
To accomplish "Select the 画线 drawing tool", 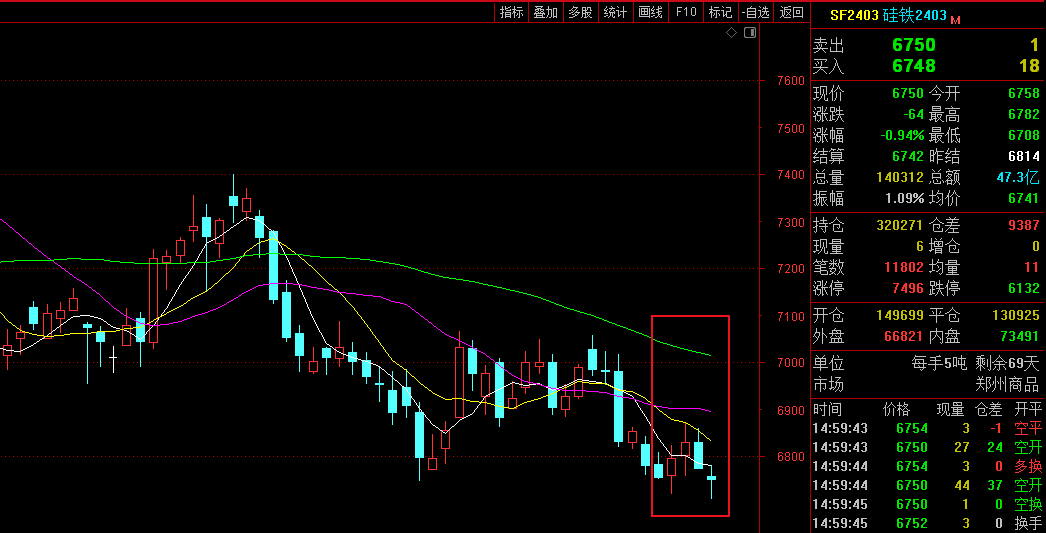I will (650, 12).
